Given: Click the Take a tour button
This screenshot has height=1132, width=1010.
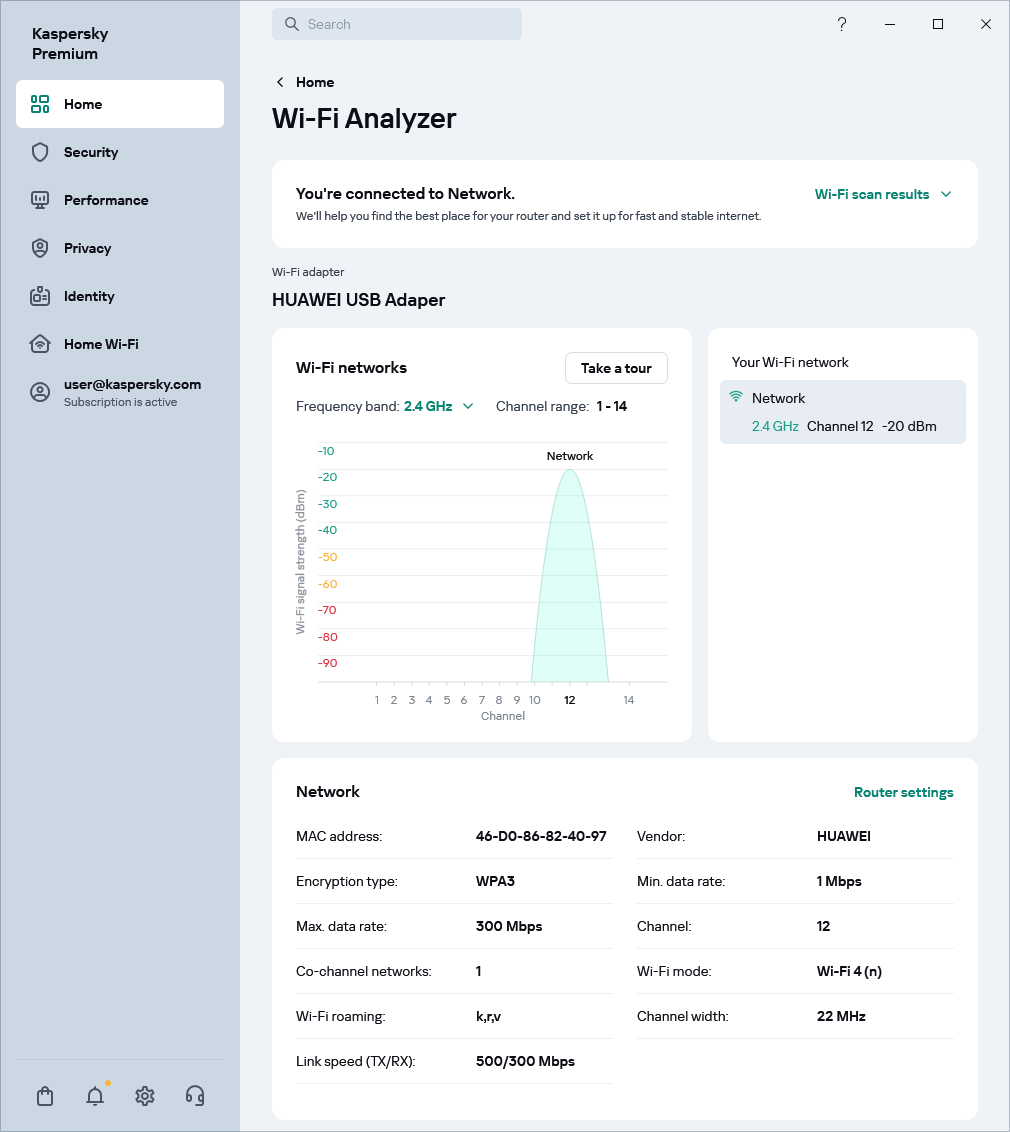Looking at the screenshot, I should coord(616,368).
